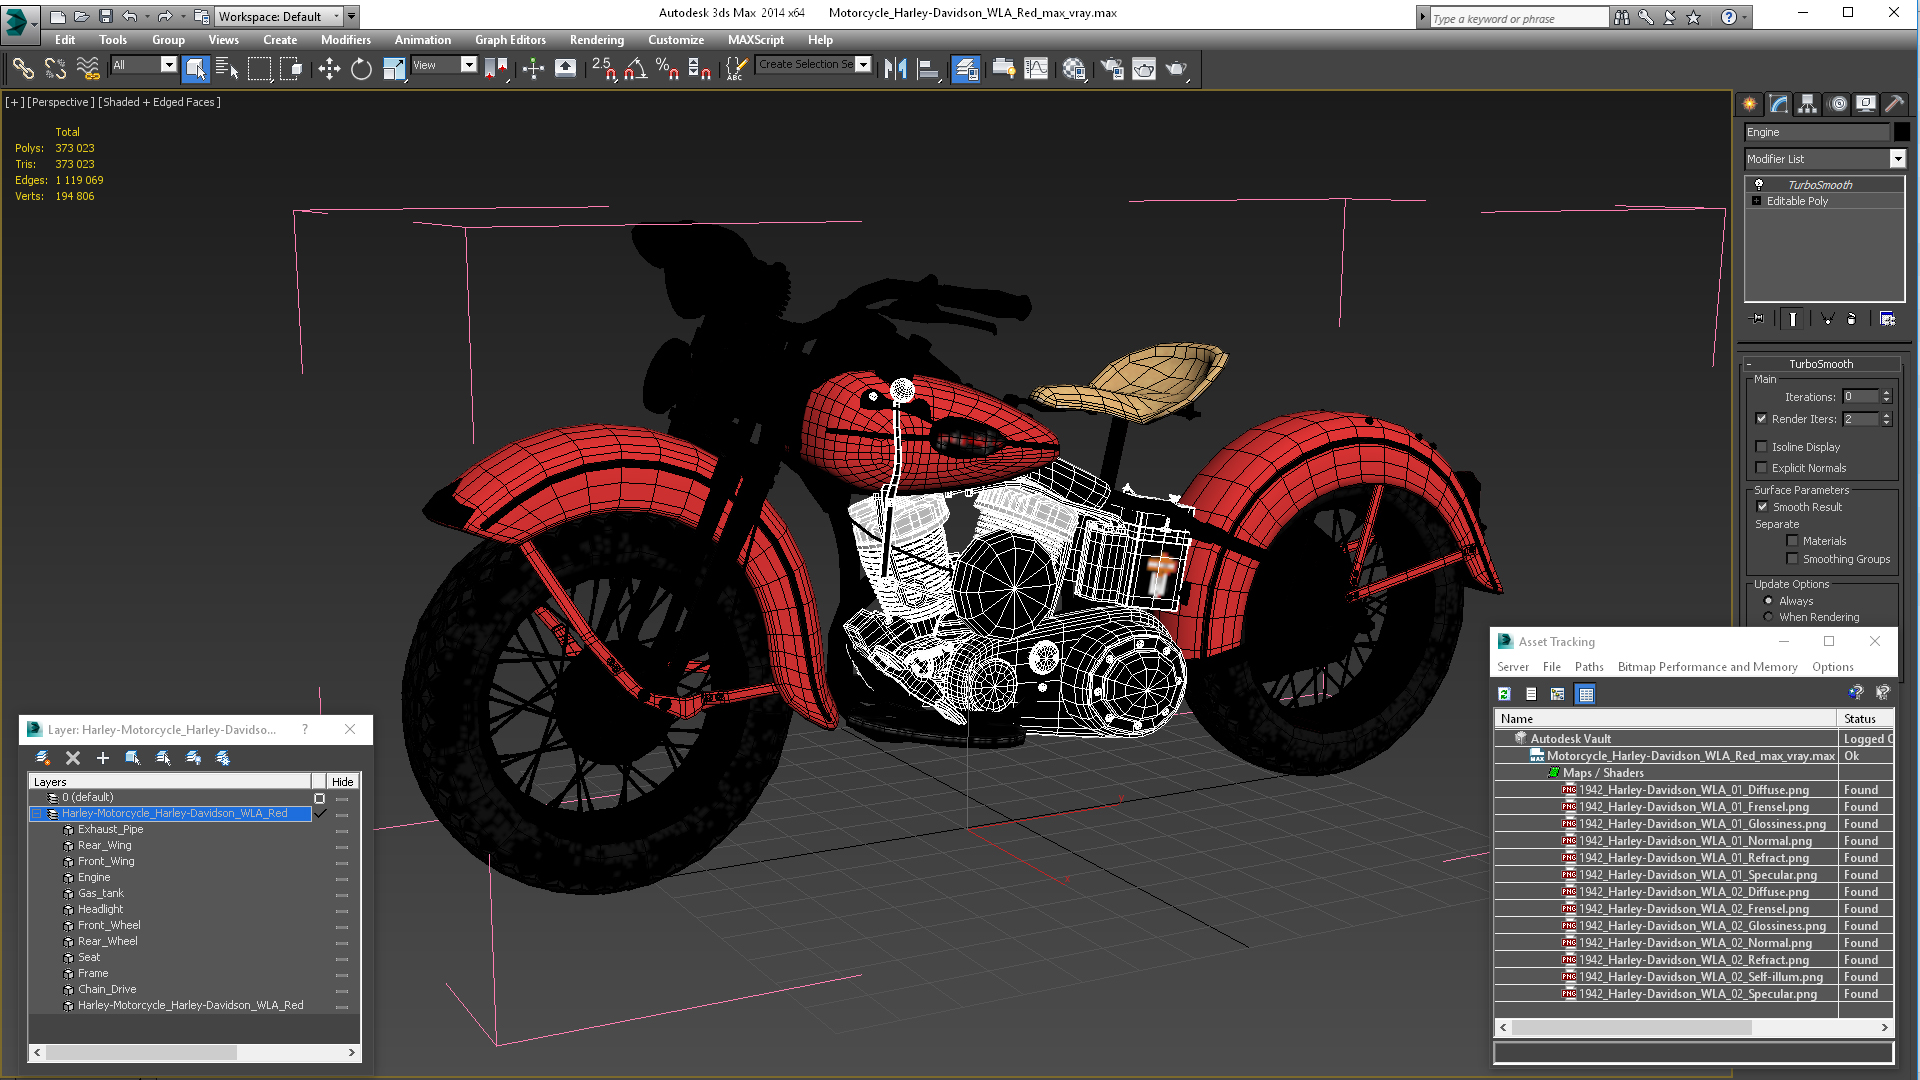1920x1080 pixels.
Task: Enable Separate by Materials checkbox
Action: point(1792,541)
